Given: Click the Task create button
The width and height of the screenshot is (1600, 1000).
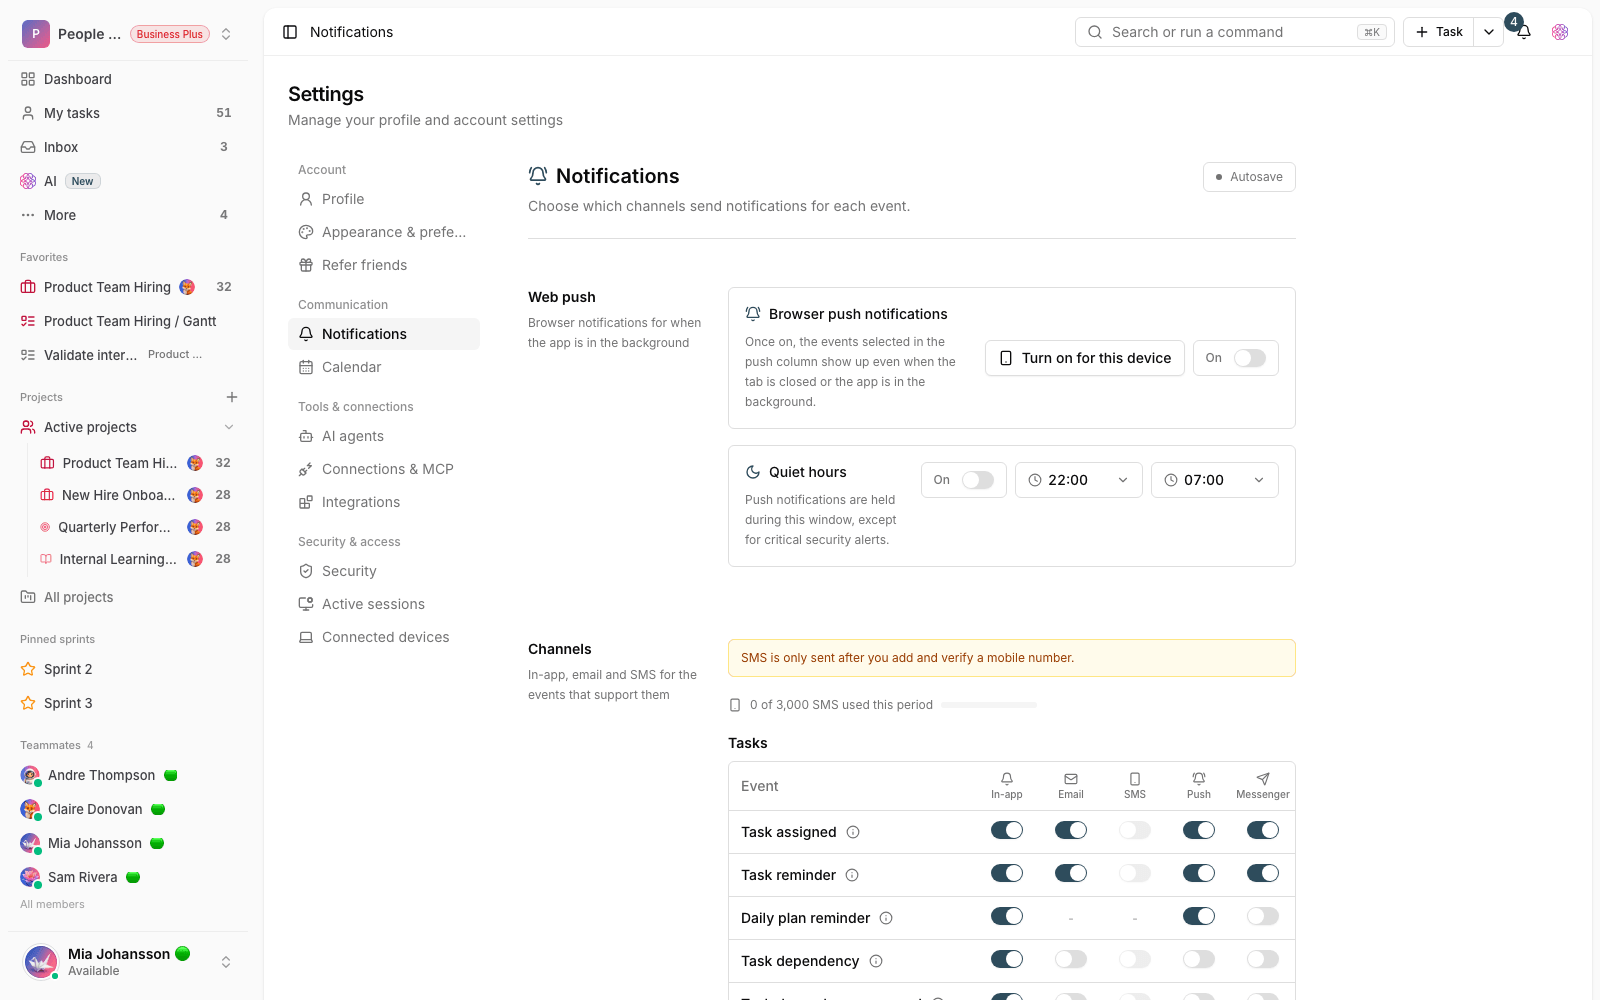Looking at the screenshot, I should (1439, 32).
